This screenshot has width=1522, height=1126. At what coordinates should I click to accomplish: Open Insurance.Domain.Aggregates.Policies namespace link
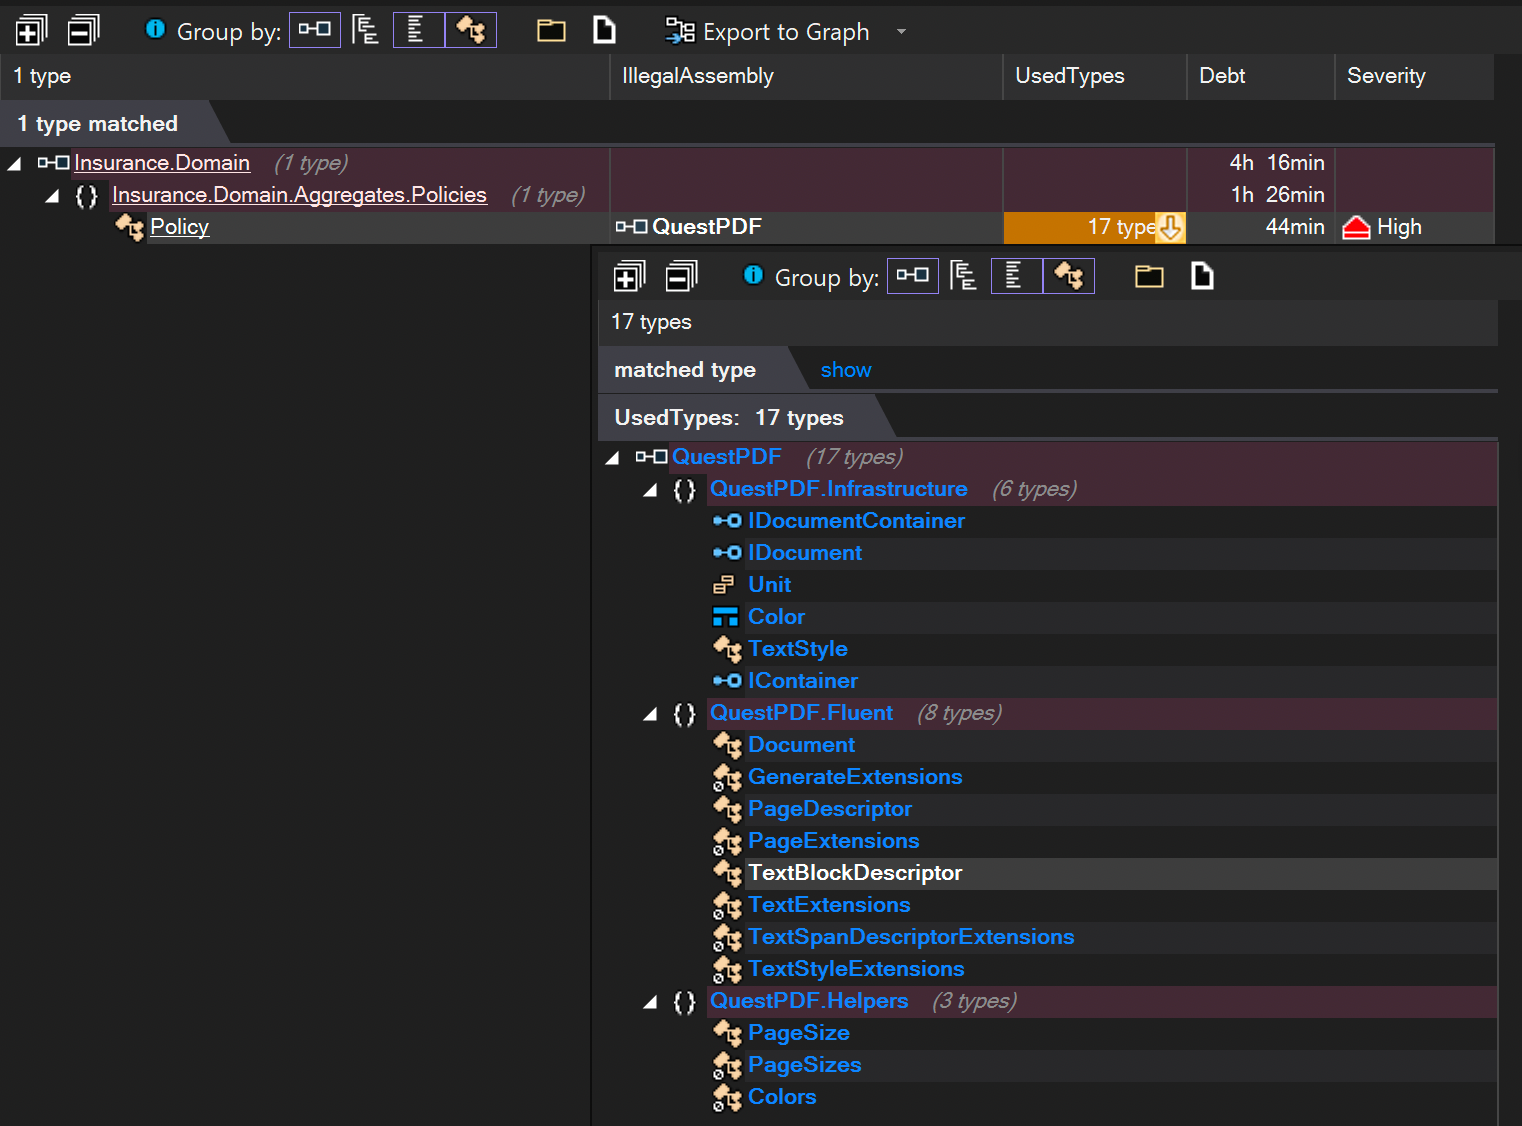299,195
